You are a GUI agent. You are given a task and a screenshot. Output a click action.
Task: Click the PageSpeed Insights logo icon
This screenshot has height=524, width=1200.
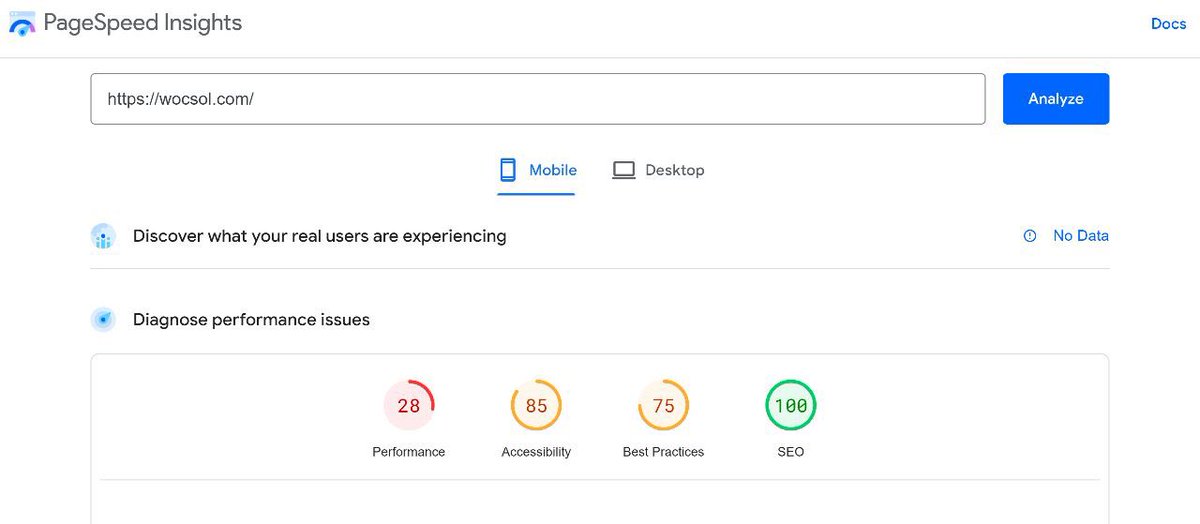pos(22,24)
